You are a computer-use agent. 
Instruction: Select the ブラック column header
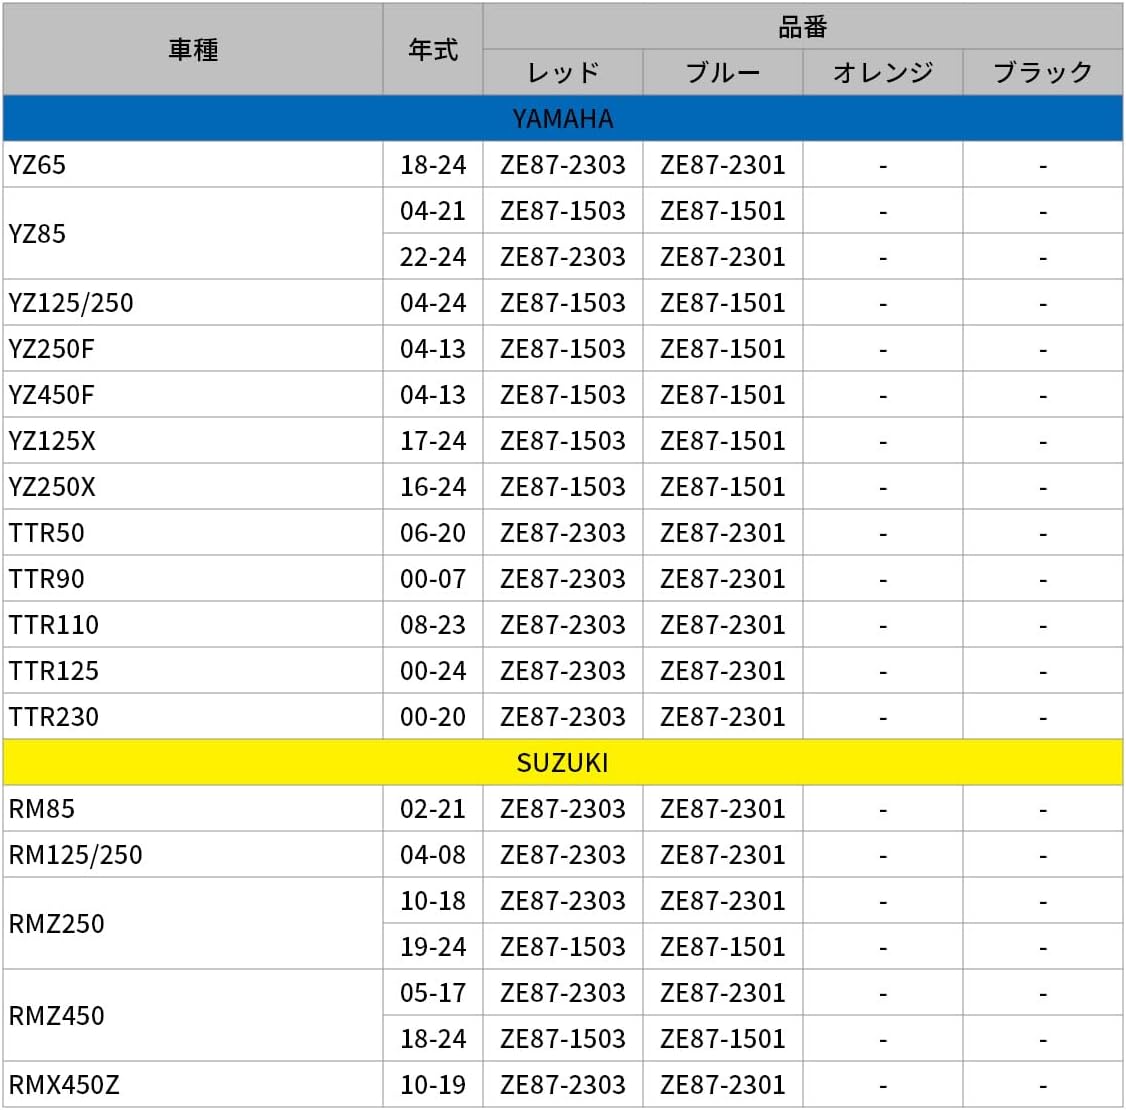pyautogui.click(x=1043, y=73)
